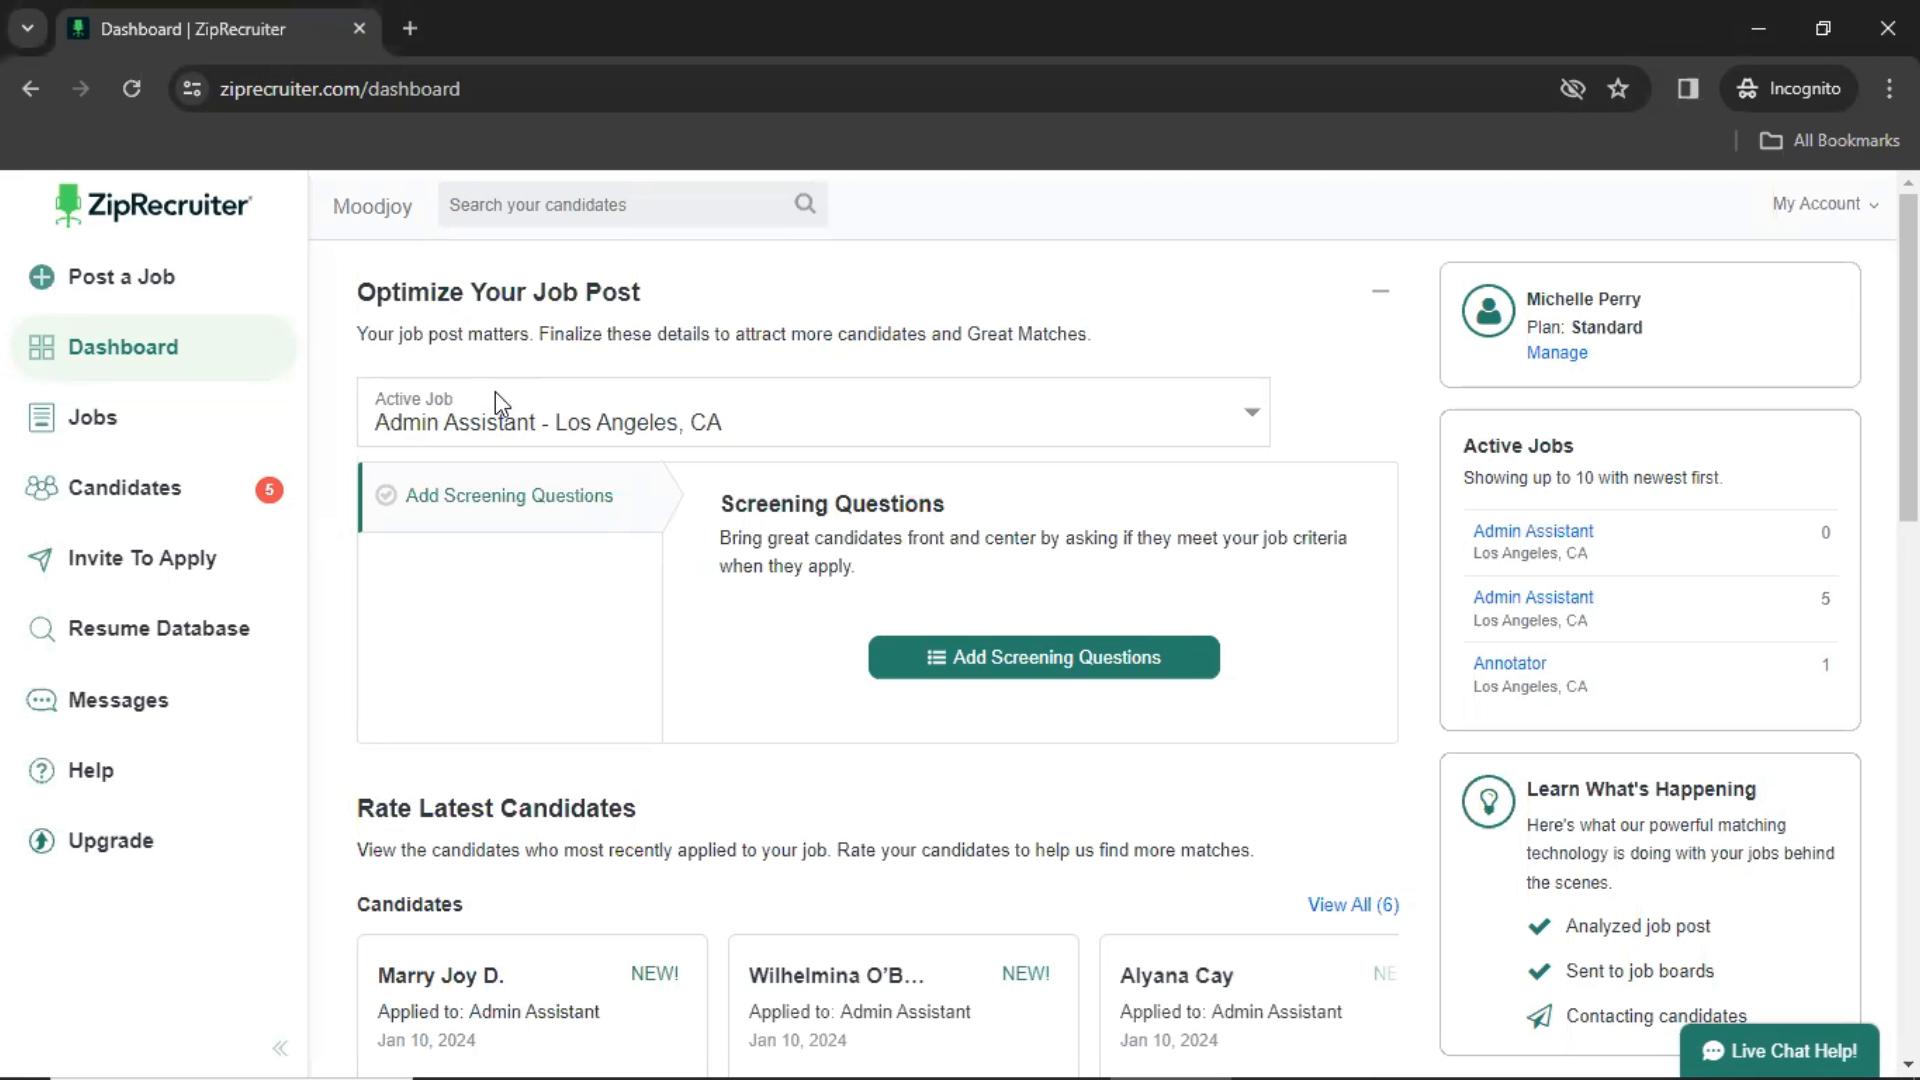Image resolution: width=1920 pixels, height=1080 pixels.
Task: Click the Invite To Apply icon
Action: coord(40,558)
